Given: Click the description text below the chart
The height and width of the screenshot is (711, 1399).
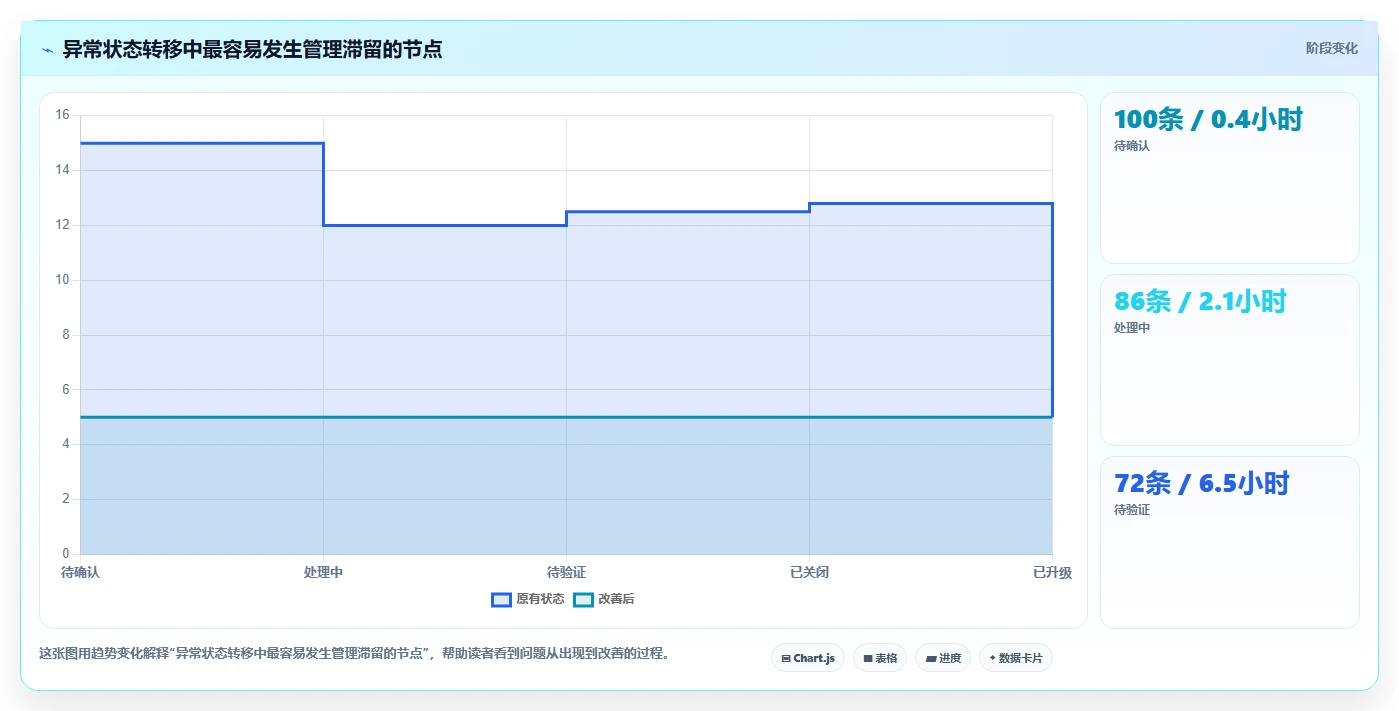Looking at the screenshot, I should (x=354, y=654).
